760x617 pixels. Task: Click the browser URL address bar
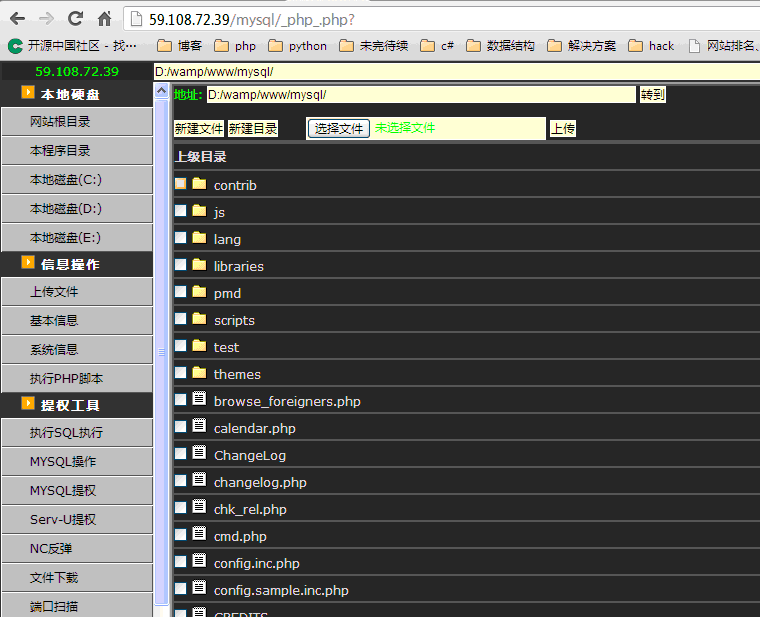(442, 19)
